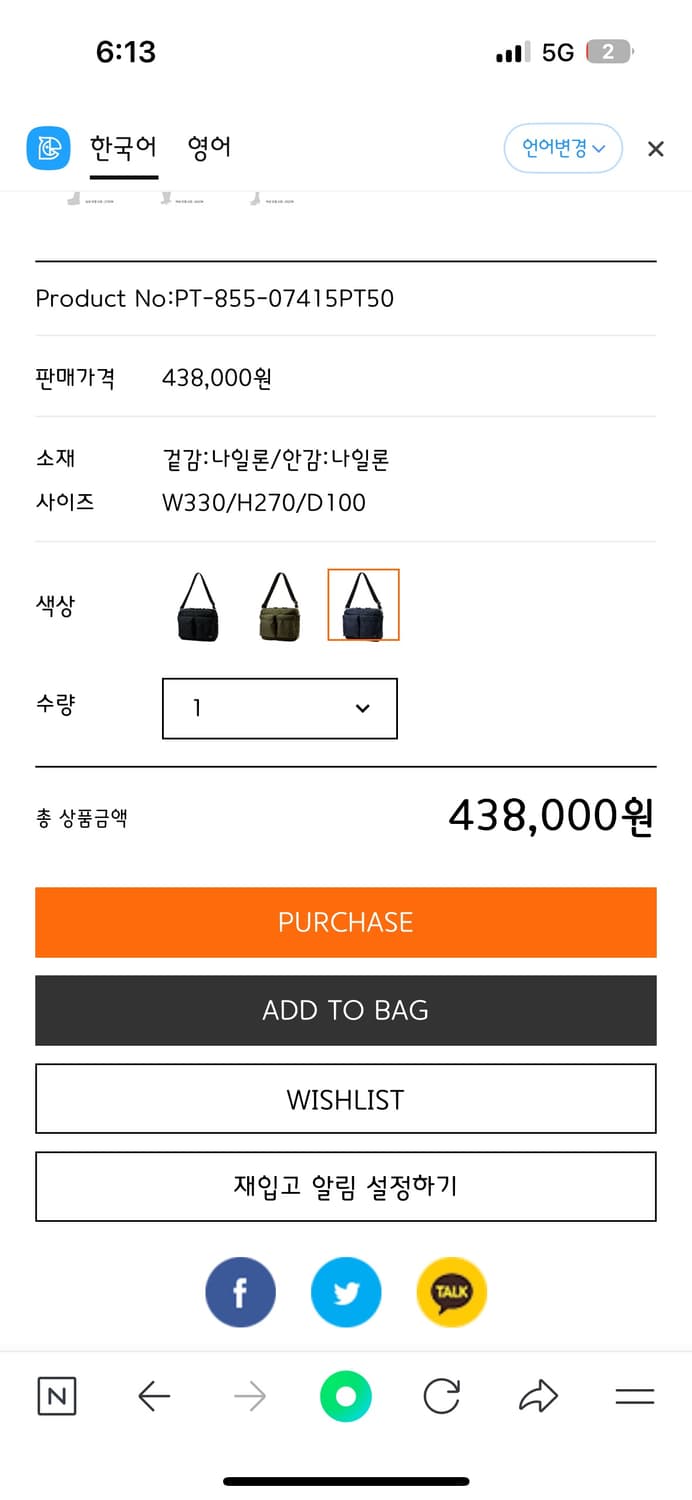Open the browser share arrow

tap(538, 1396)
